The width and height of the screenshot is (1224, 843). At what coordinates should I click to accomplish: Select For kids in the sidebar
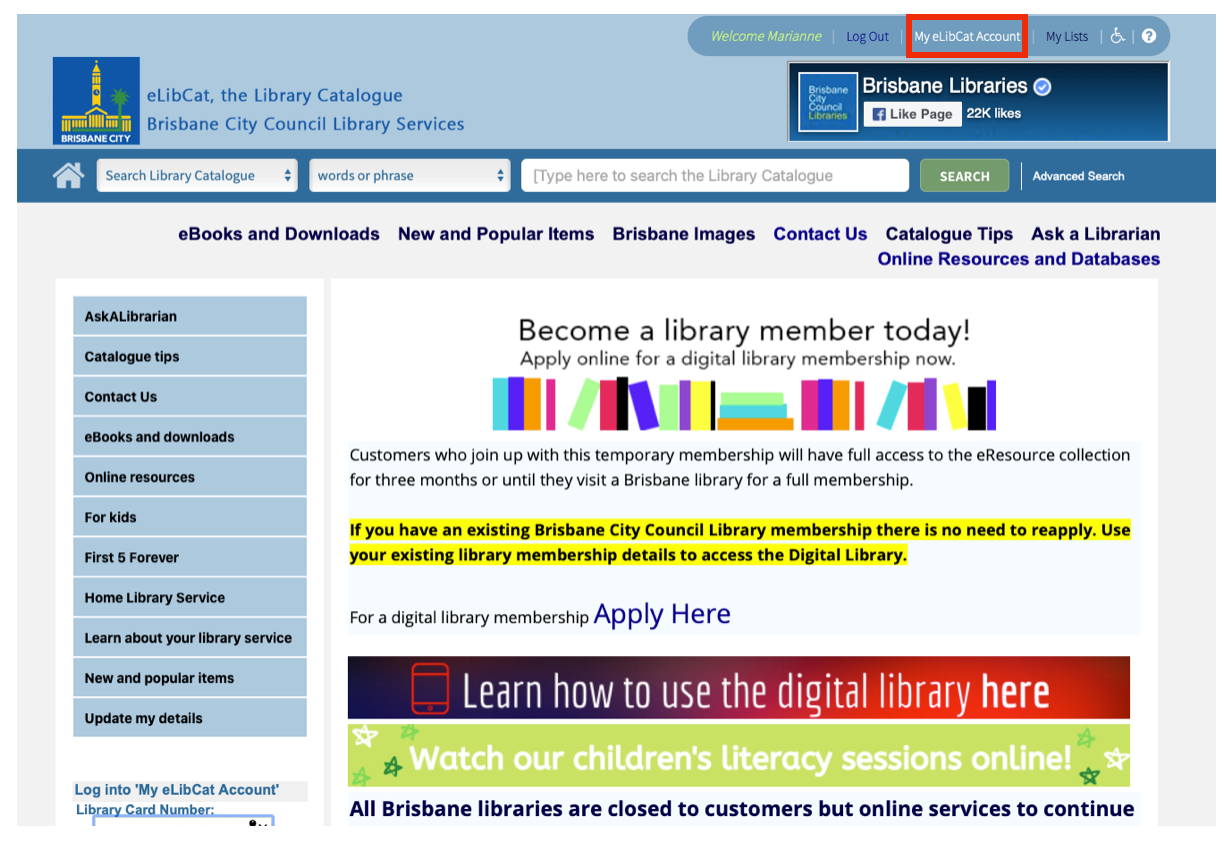pos(190,517)
